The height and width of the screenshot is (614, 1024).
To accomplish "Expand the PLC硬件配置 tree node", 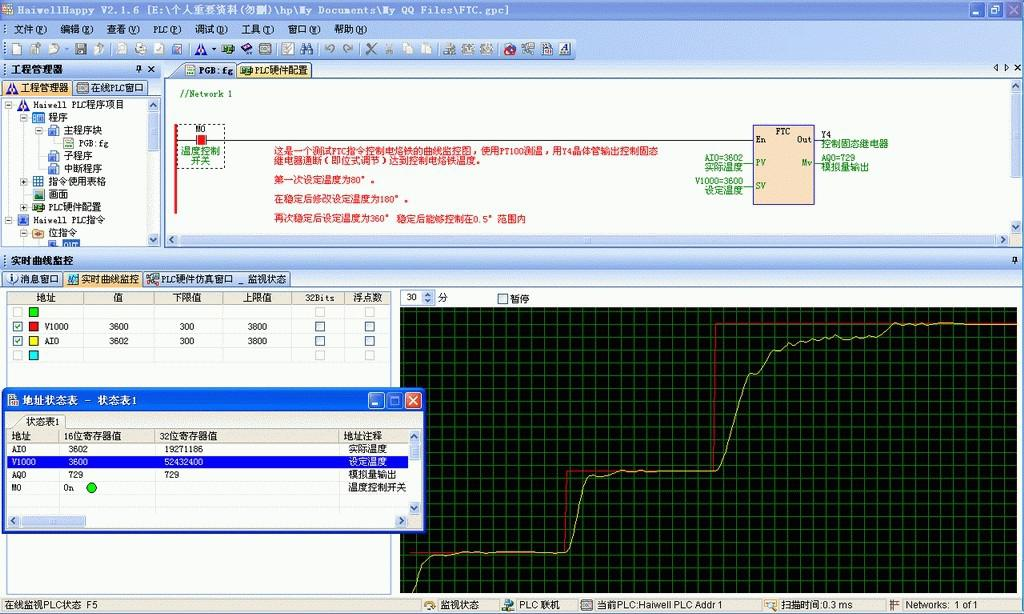I will (x=24, y=207).
